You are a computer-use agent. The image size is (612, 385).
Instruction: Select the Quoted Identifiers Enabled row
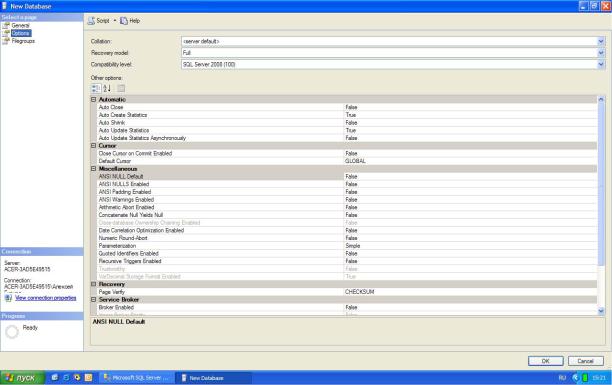pos(347,253)
